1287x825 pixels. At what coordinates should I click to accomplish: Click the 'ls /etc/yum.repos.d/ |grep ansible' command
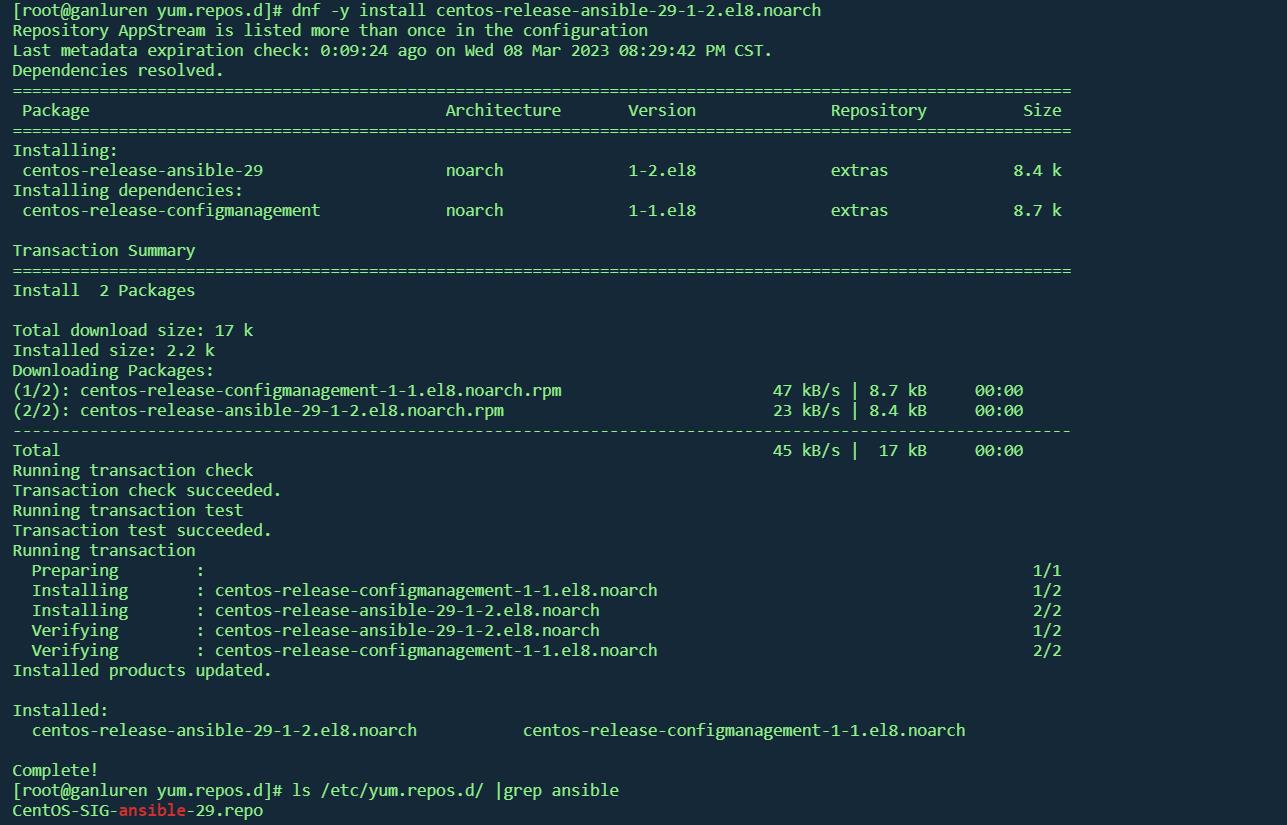tap(455, 790)
